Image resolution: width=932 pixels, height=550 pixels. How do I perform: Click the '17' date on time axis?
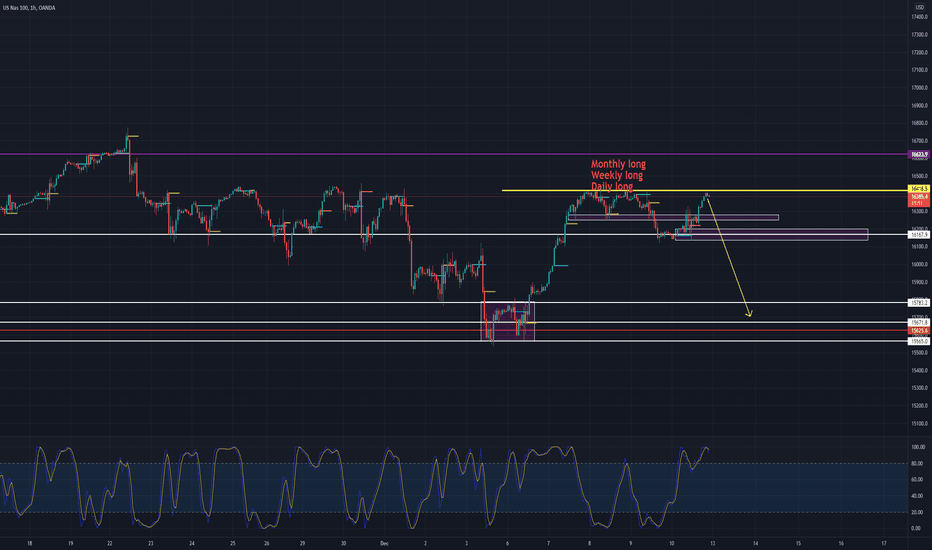pos(884,543)
